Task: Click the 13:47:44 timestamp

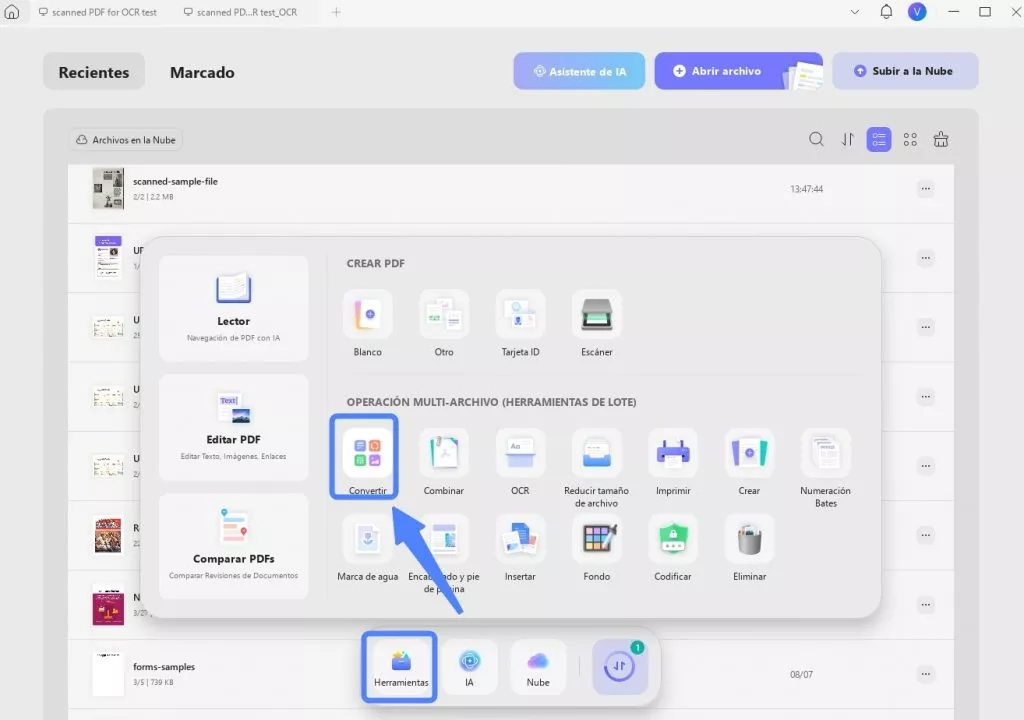Action: pos(807,189)
